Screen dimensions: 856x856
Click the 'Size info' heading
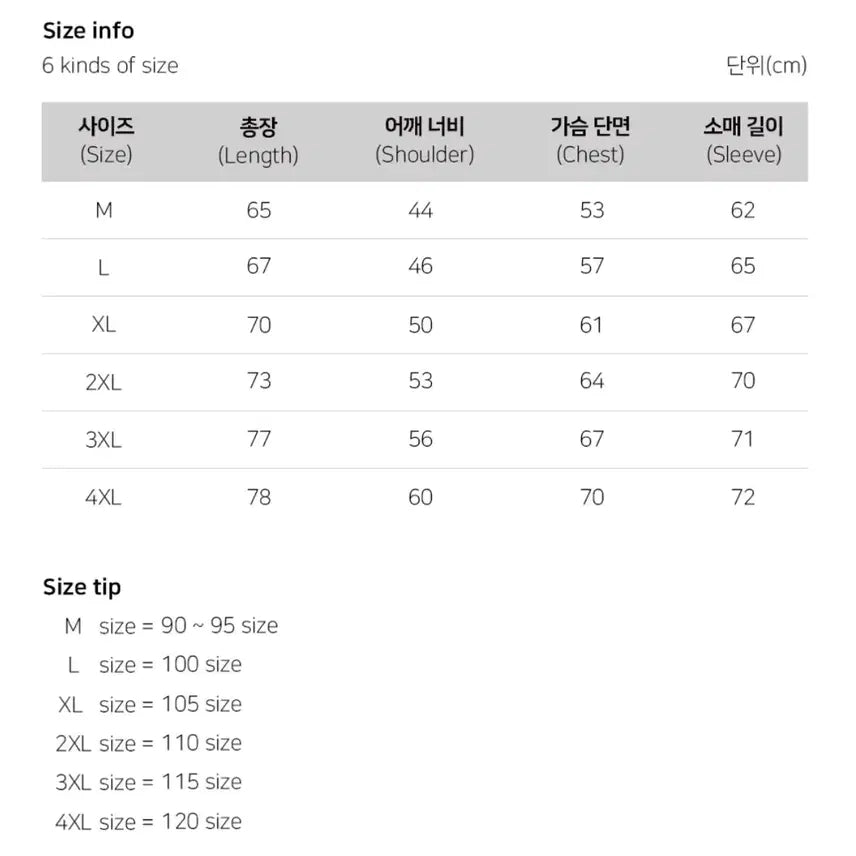coord(88,31)
